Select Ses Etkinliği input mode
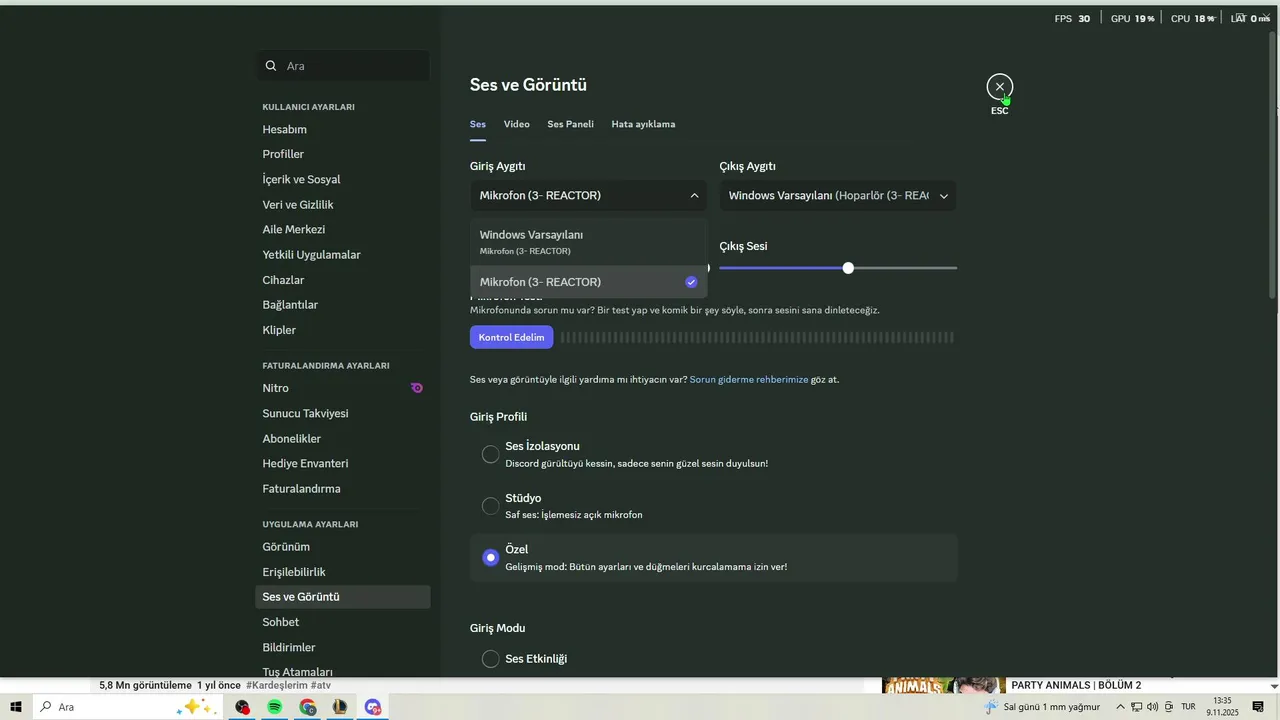 (x=490, y=659)
